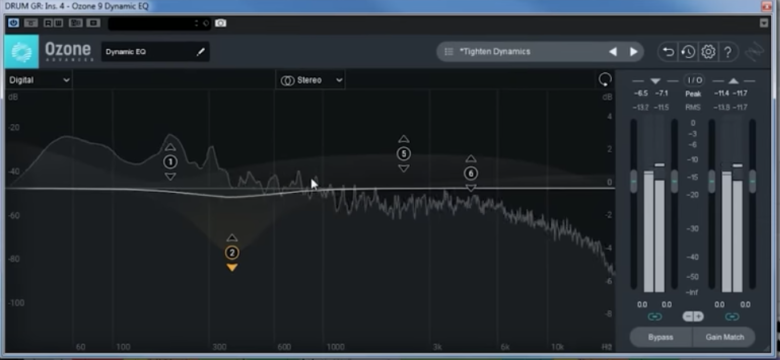
Task: Open the plugin window menu arrow
Action: point(764,23)
